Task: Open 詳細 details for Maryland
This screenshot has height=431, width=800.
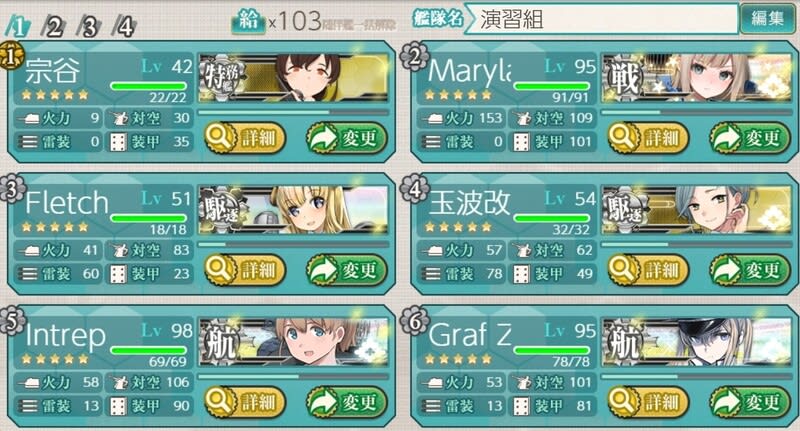Action: 649,138
